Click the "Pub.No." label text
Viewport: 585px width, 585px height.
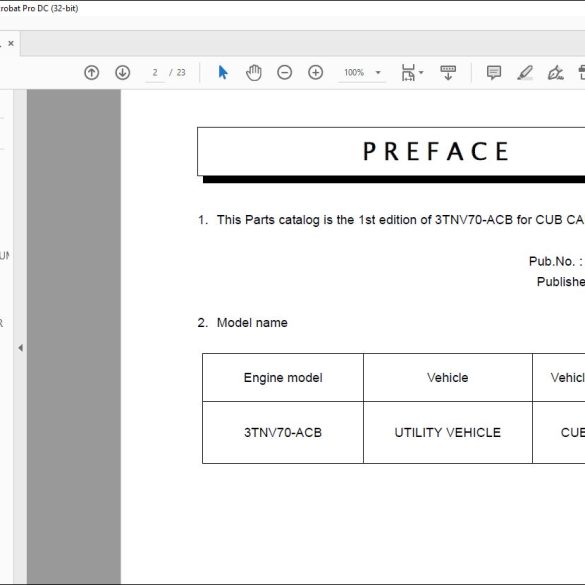(x=552, y=261)
